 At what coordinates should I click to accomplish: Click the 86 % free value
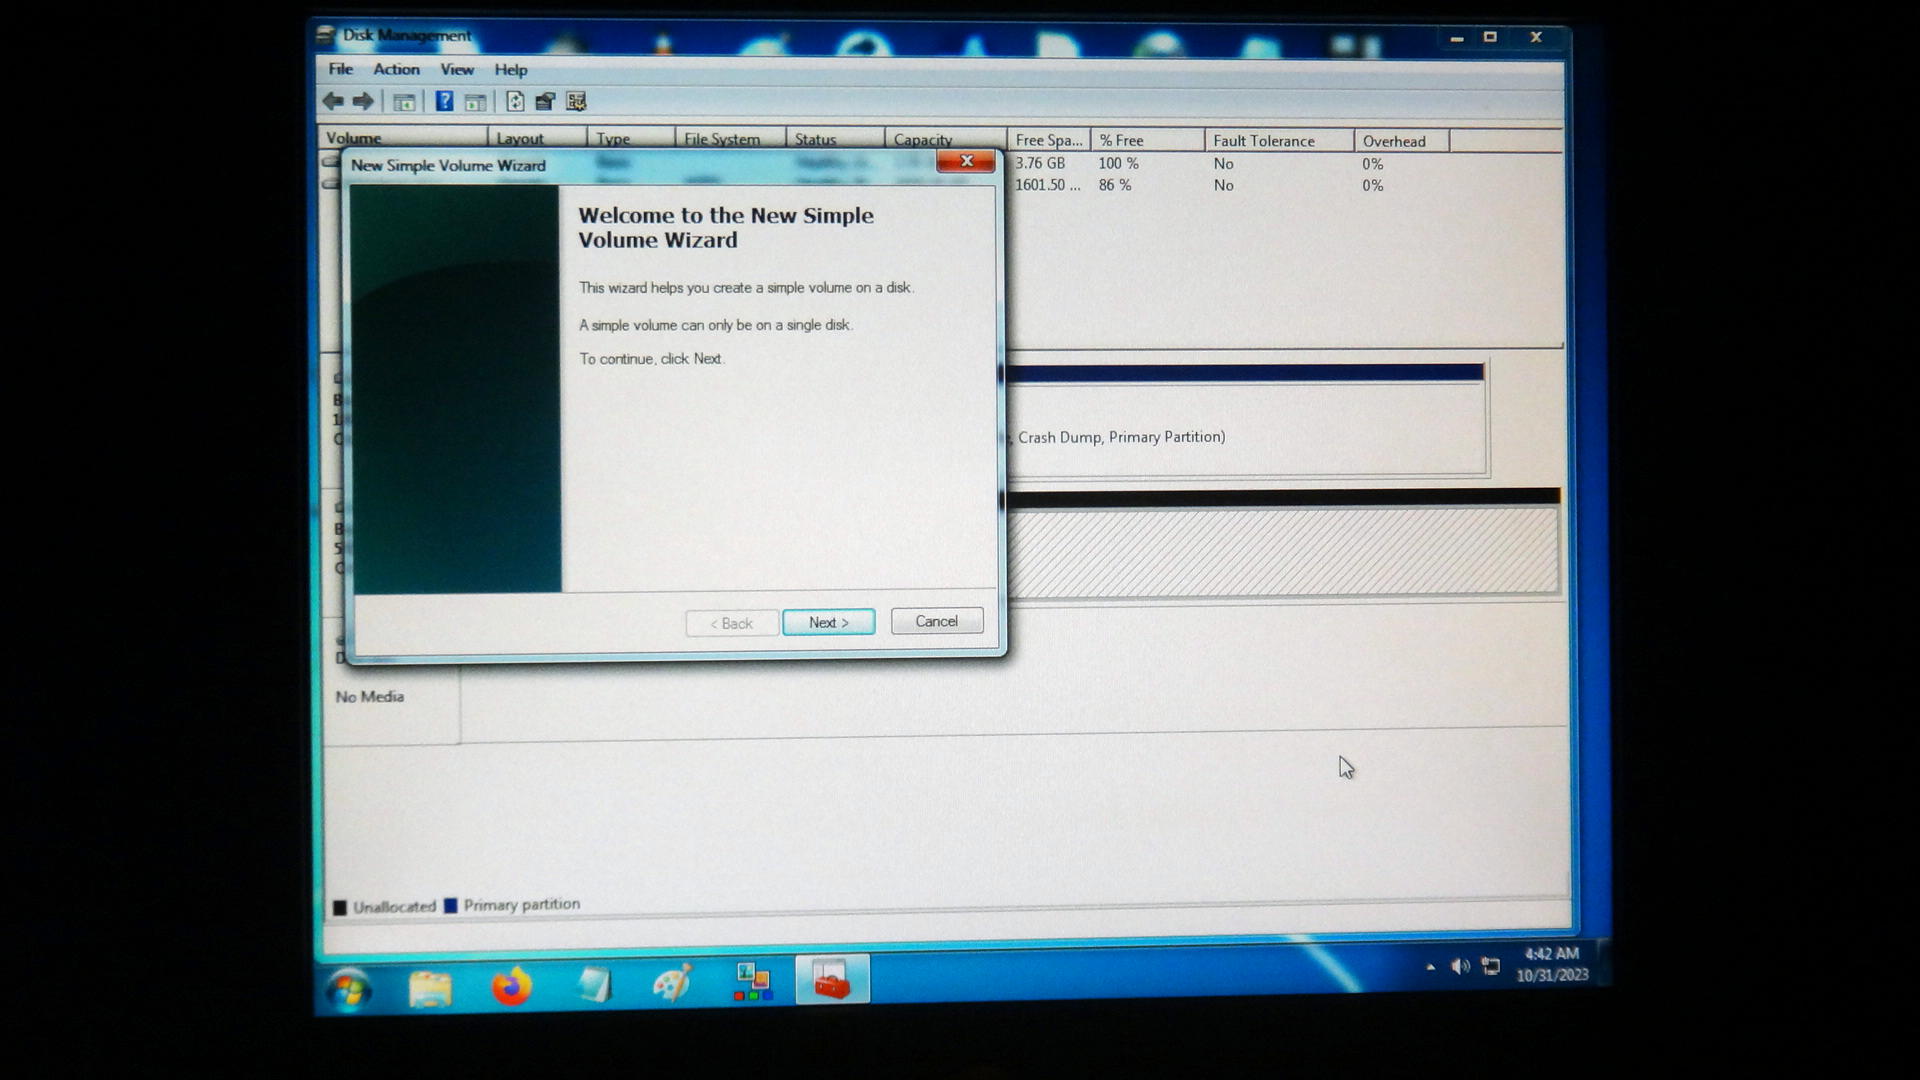click(1115, 185)
